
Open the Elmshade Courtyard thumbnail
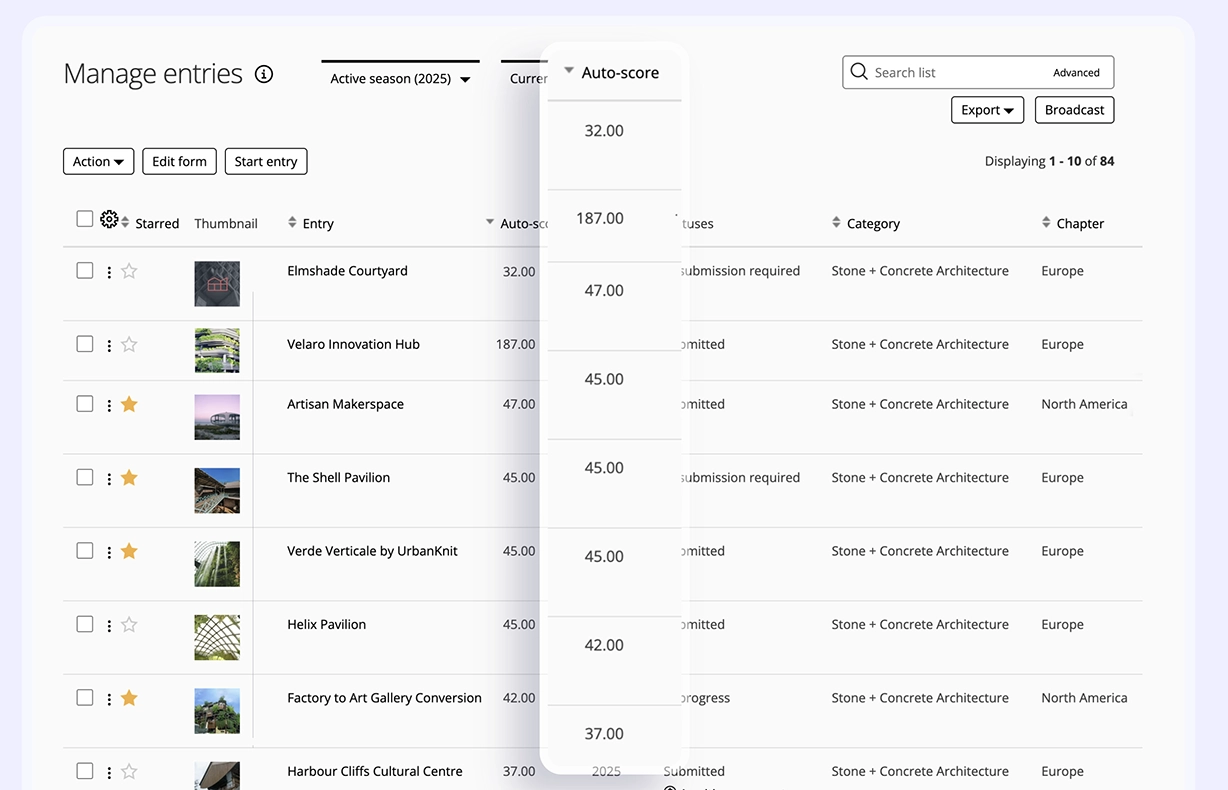(x=217, y=284)
